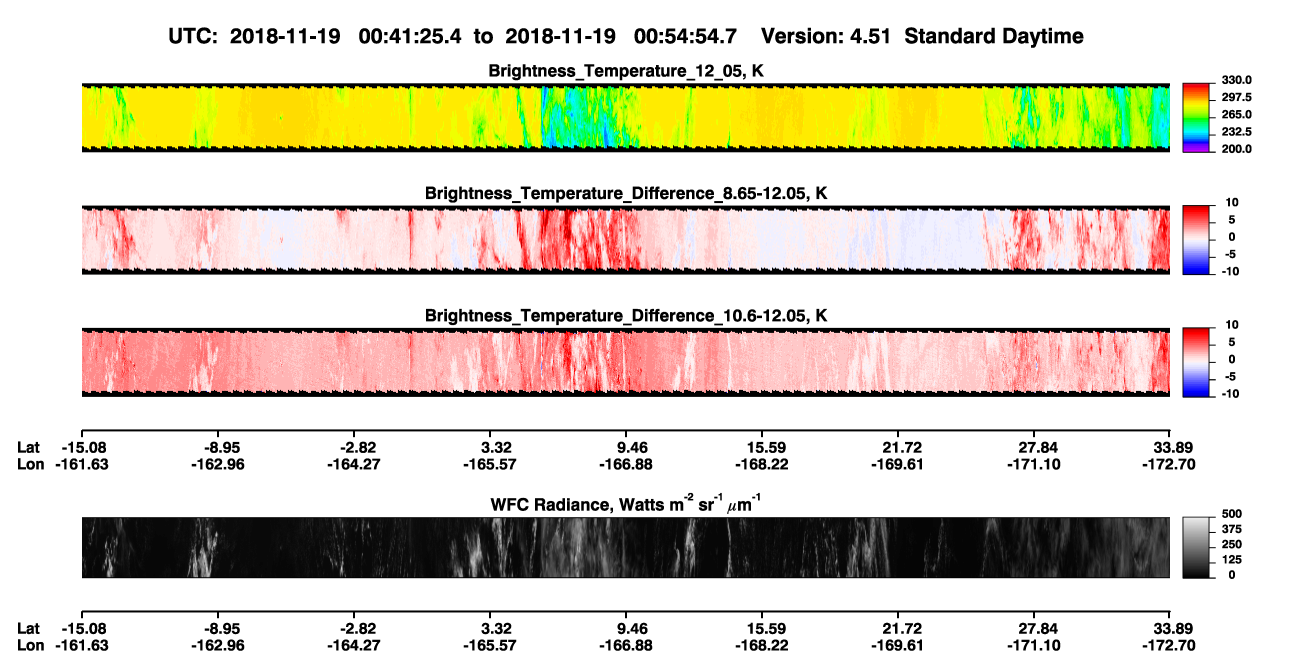This screenshot has width=1300, height=667.
Task: Click latitude 15.59 under the 10.6-12.05 panel
Action: tap(762, 447)
